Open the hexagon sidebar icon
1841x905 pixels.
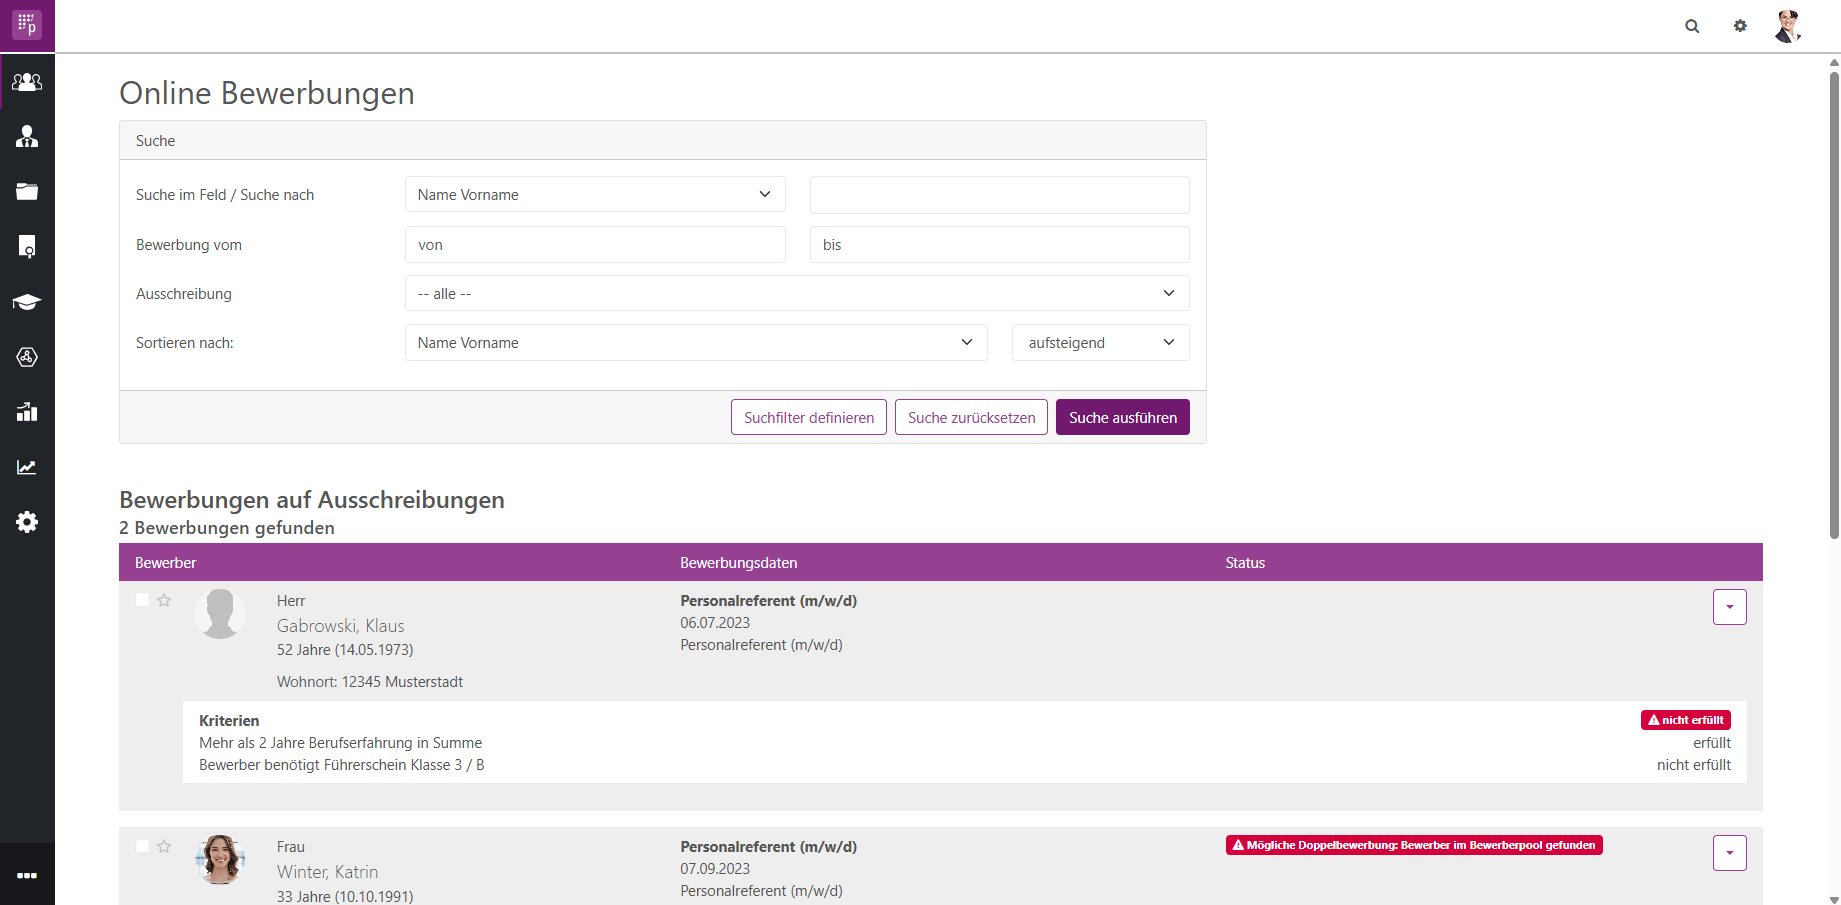pos(27,357)
